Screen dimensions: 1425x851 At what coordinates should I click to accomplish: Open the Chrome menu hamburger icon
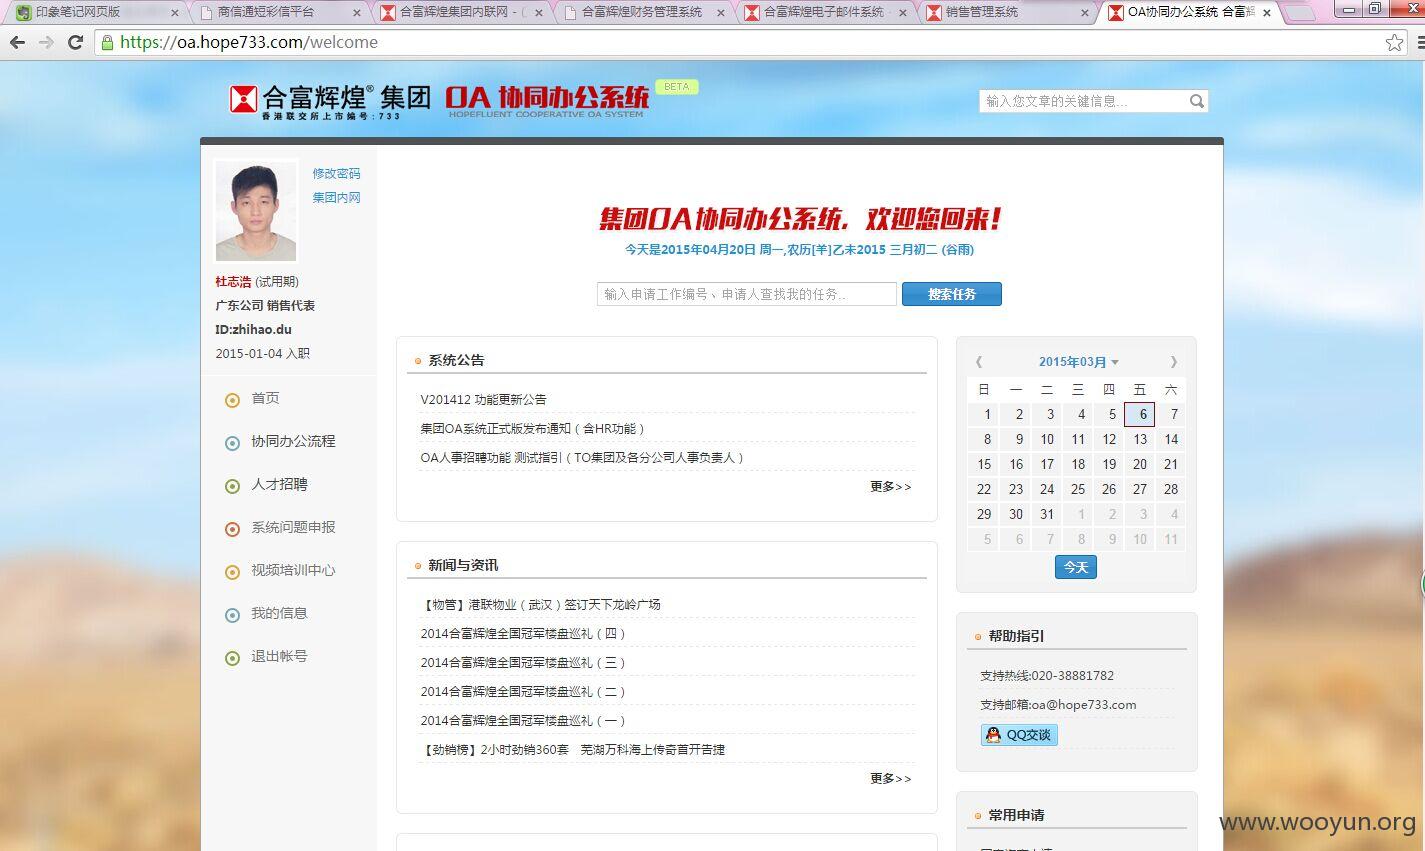[1423, 42]
